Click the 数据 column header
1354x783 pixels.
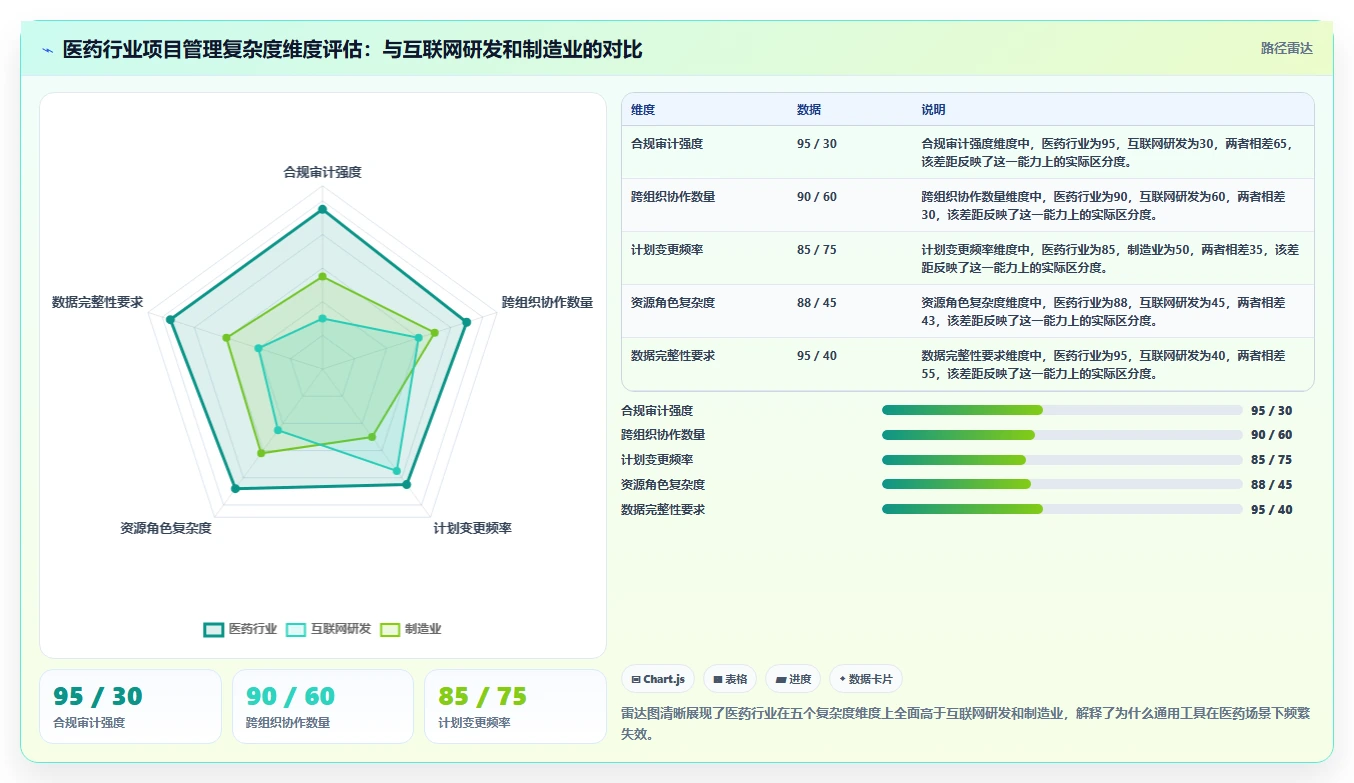[x=809, y=110]
